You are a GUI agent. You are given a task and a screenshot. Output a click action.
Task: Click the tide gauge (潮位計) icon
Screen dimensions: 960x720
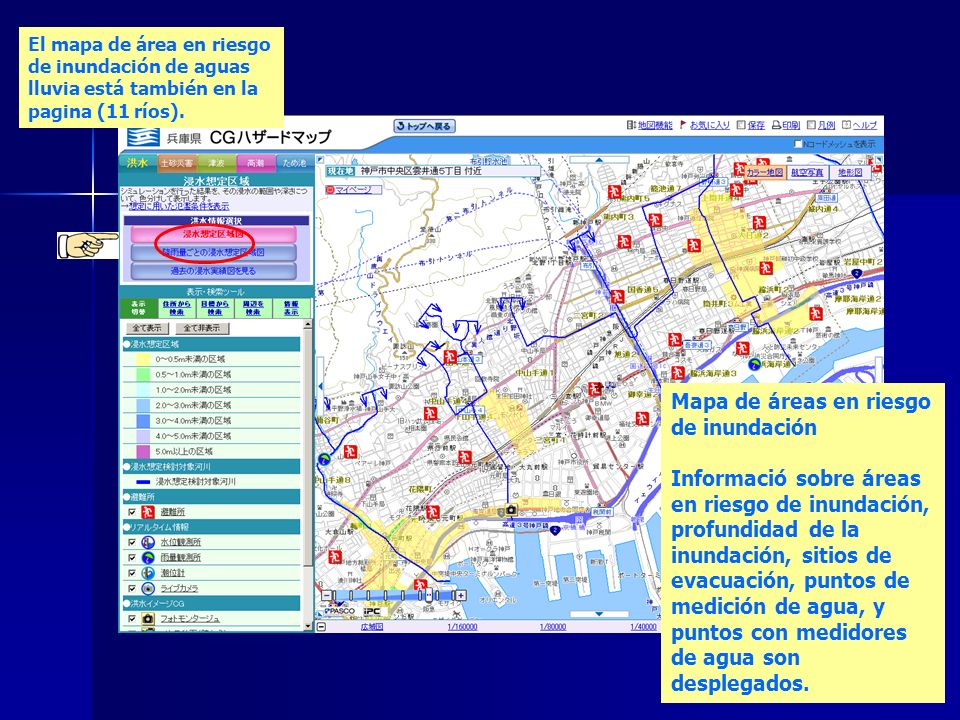(x=148, y=572)
